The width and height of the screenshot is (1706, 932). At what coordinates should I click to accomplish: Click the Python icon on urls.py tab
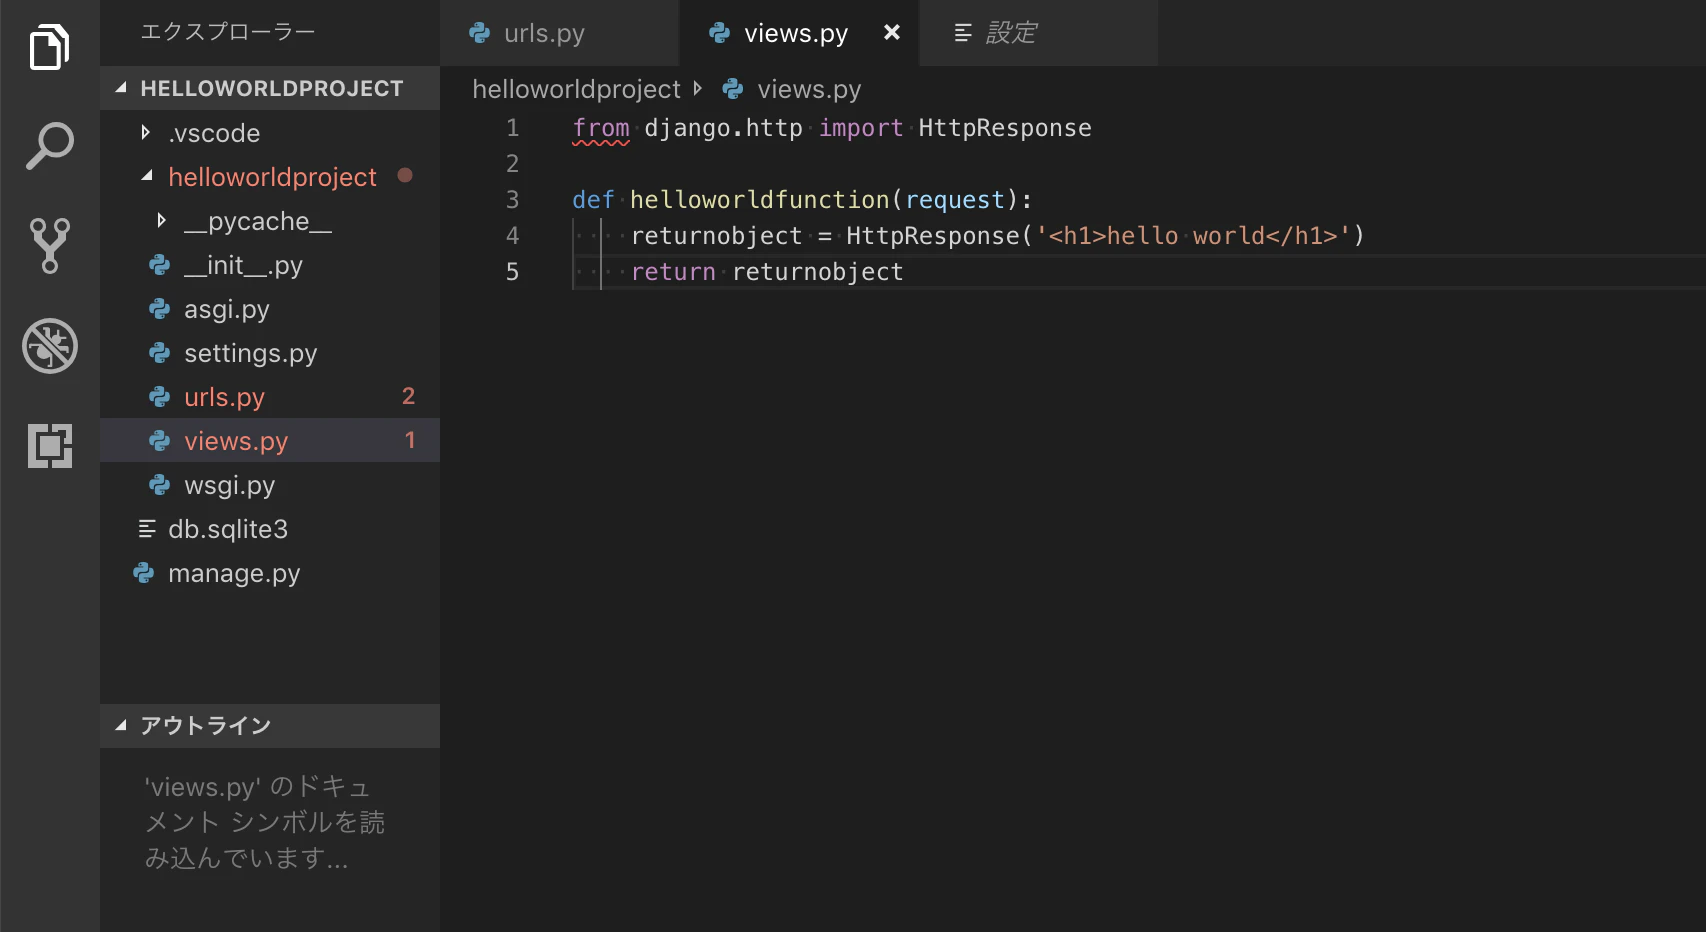pos(480,33)
